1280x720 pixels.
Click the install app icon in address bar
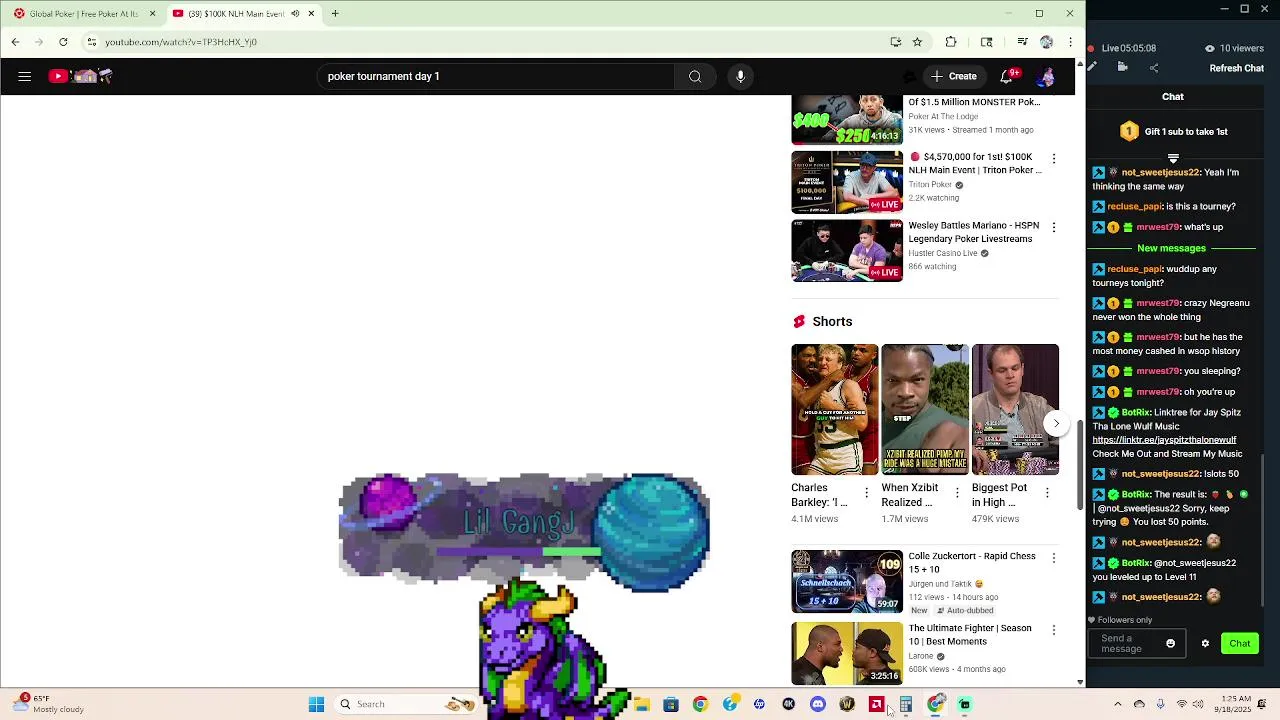click(896, 42)
